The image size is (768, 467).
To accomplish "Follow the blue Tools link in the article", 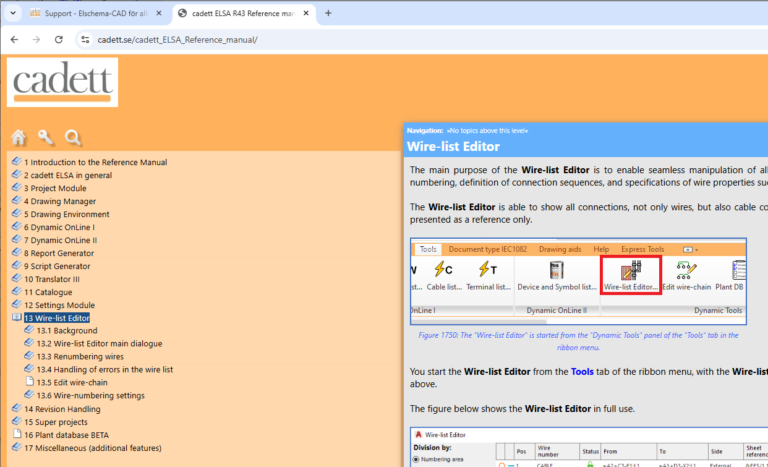I will [582, 372].
